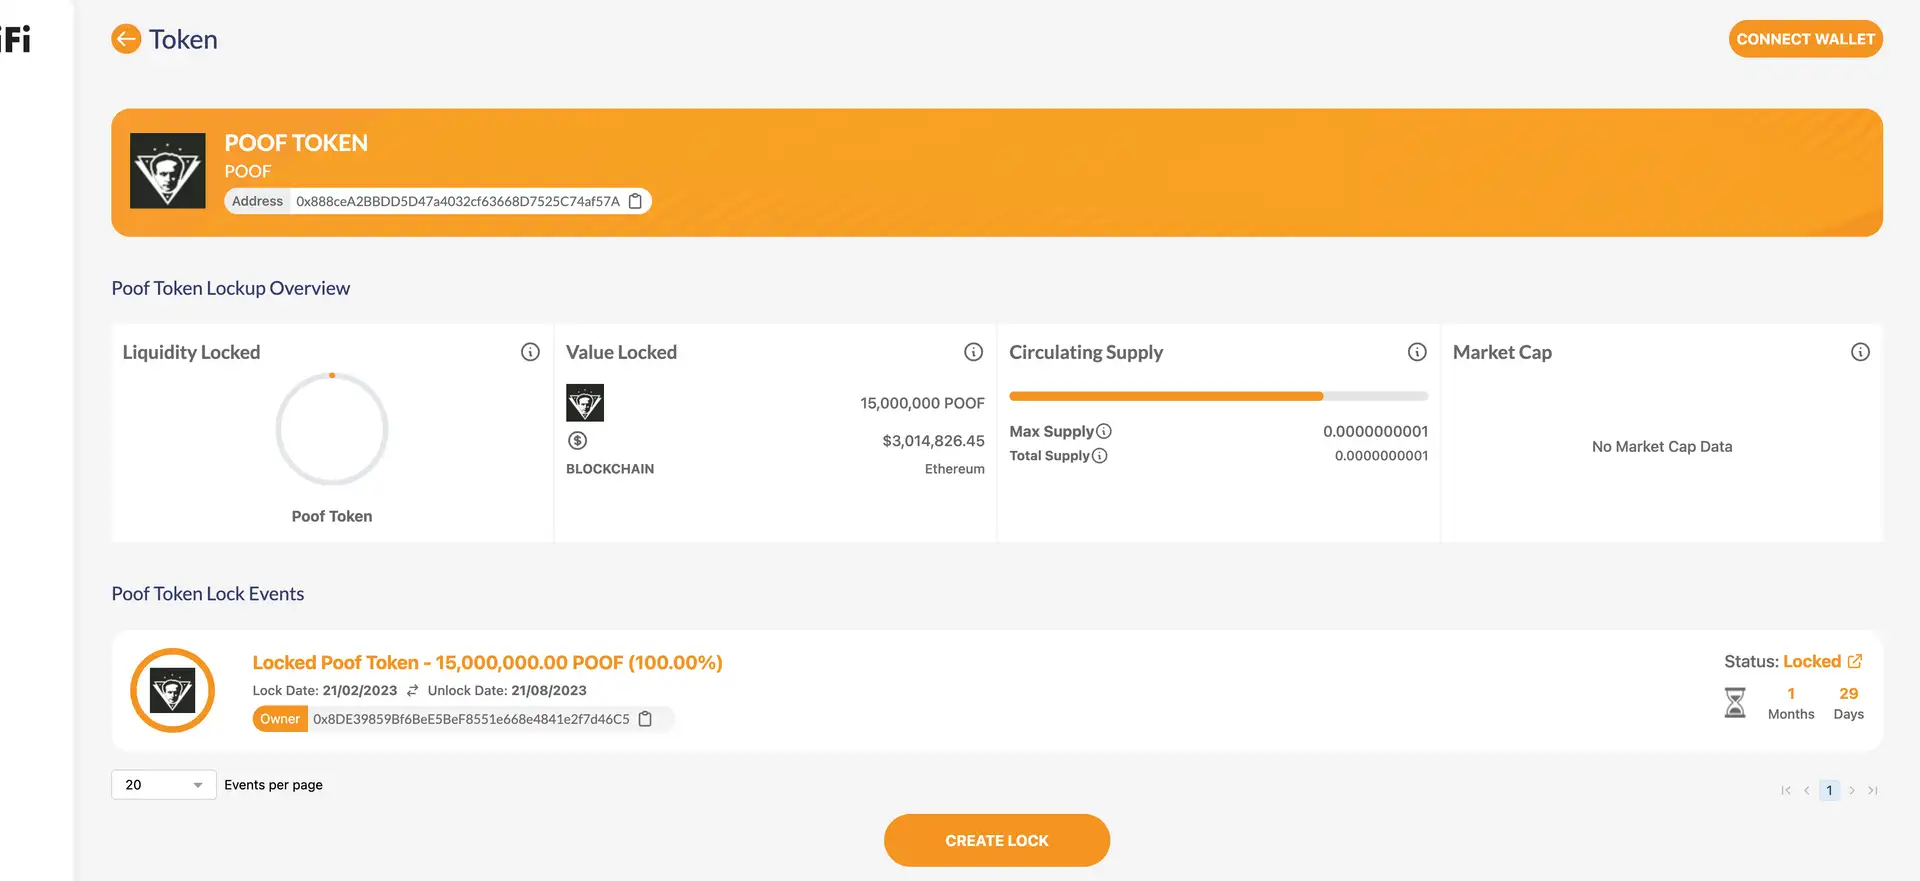Go to the first page of events
Screen dimensions: 1920x881
(x=1785, y=790)
